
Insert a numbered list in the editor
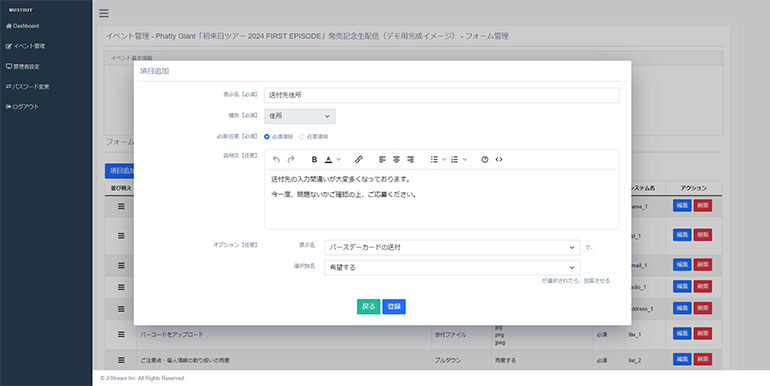pyautogui.click(x=455, y=160)
